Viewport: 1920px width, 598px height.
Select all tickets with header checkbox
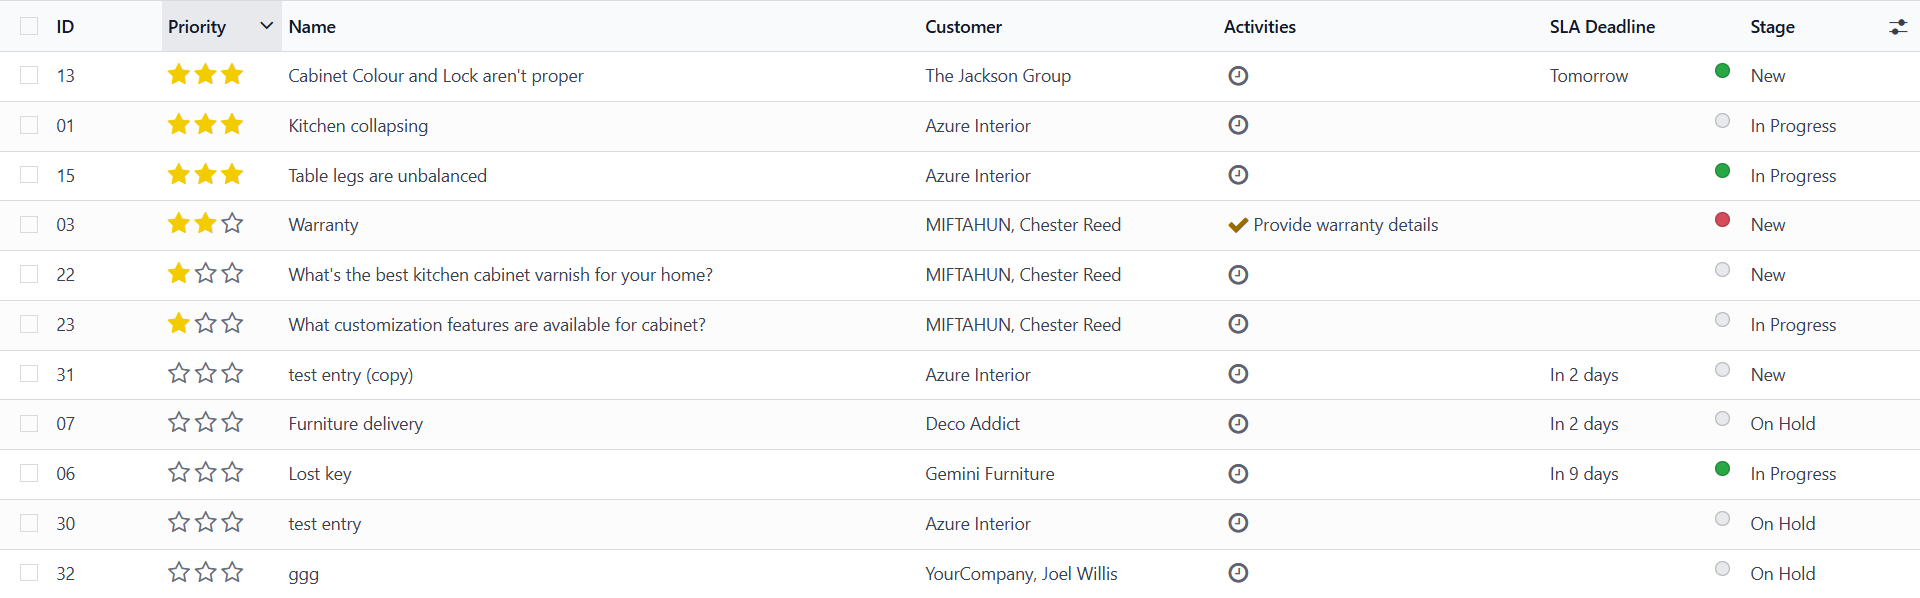pyautogui.click(x=29, y=26)
